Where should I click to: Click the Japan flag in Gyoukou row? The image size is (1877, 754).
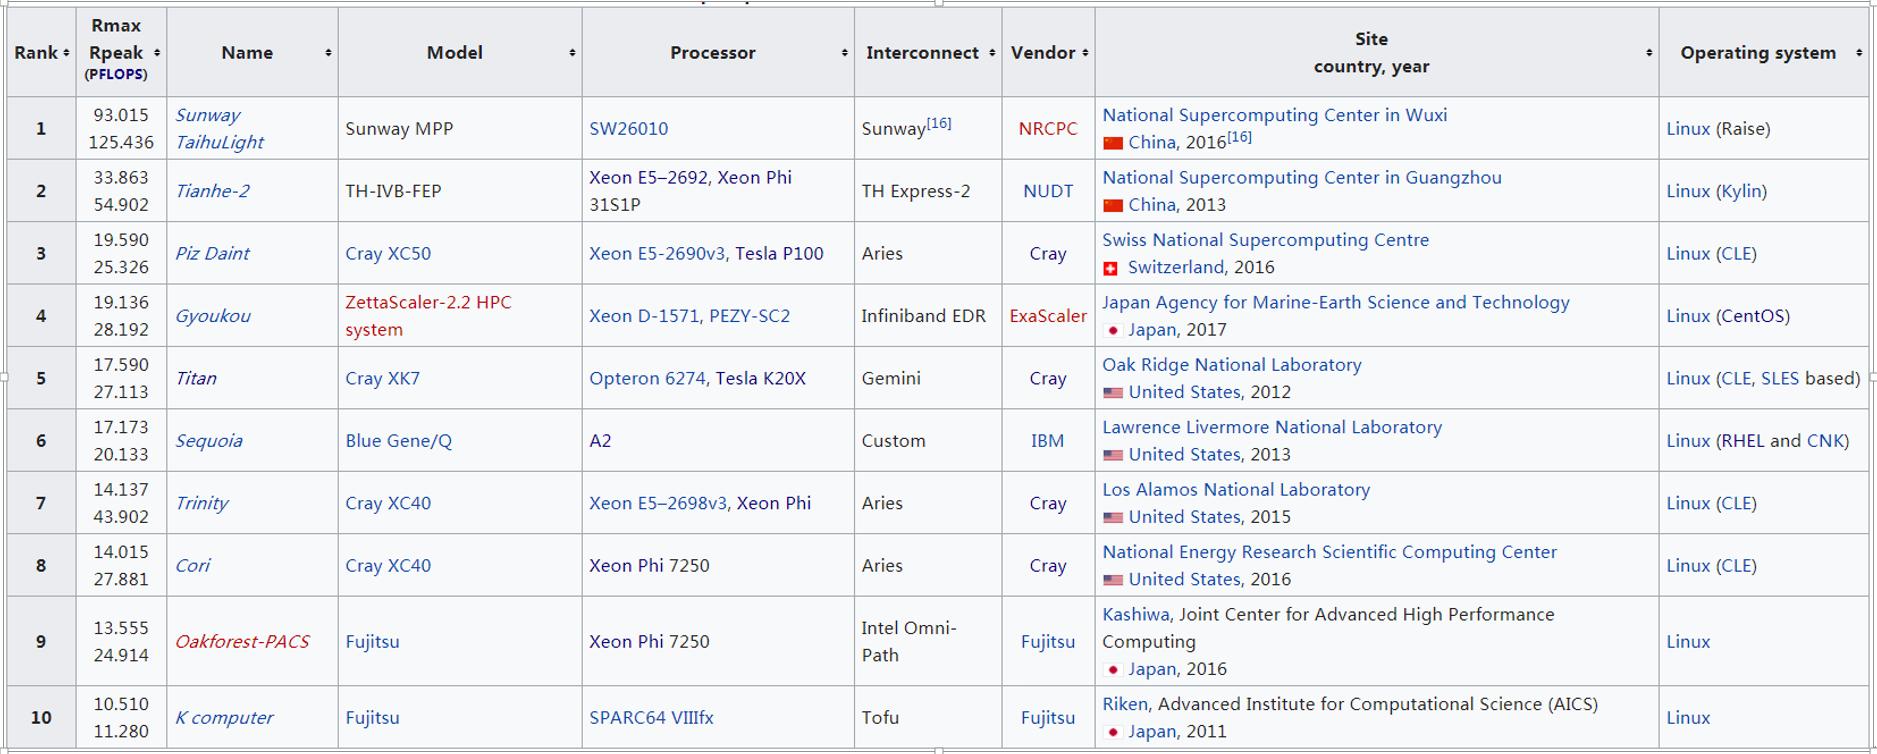point(1112,330)
